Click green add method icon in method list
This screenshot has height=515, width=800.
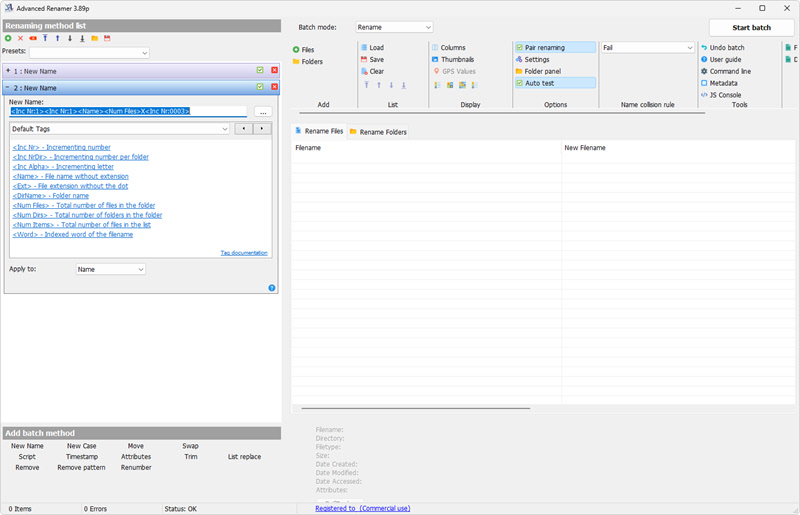point(8,38)
